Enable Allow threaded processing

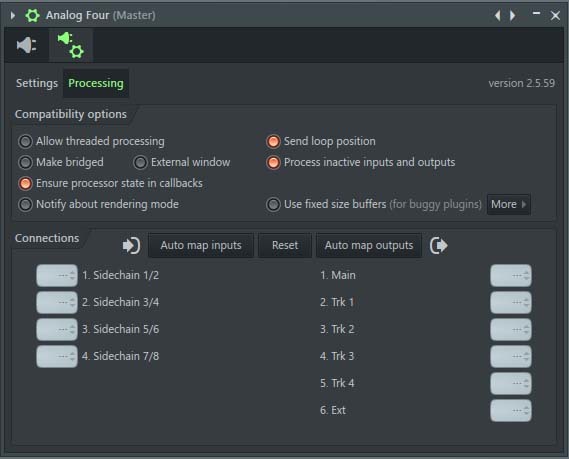[25, 142]
